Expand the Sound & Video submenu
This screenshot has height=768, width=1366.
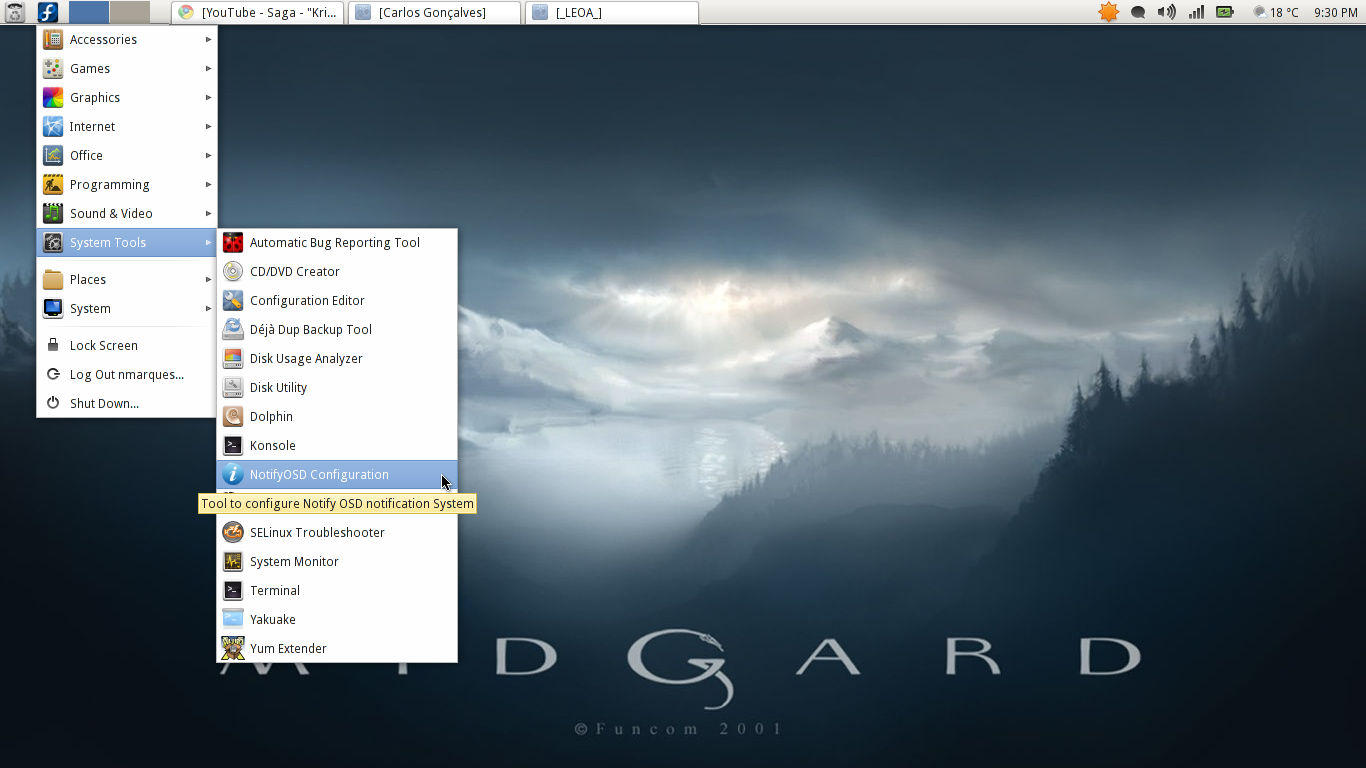127,214
